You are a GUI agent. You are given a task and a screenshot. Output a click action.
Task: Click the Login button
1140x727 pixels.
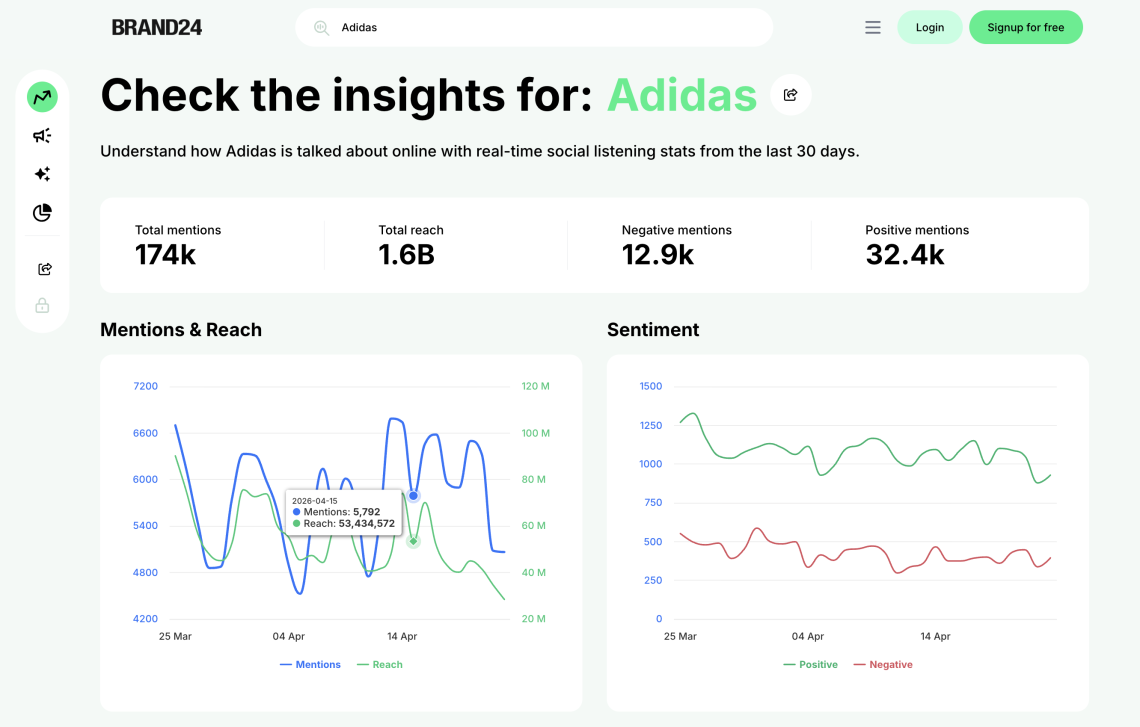point(929,28)
